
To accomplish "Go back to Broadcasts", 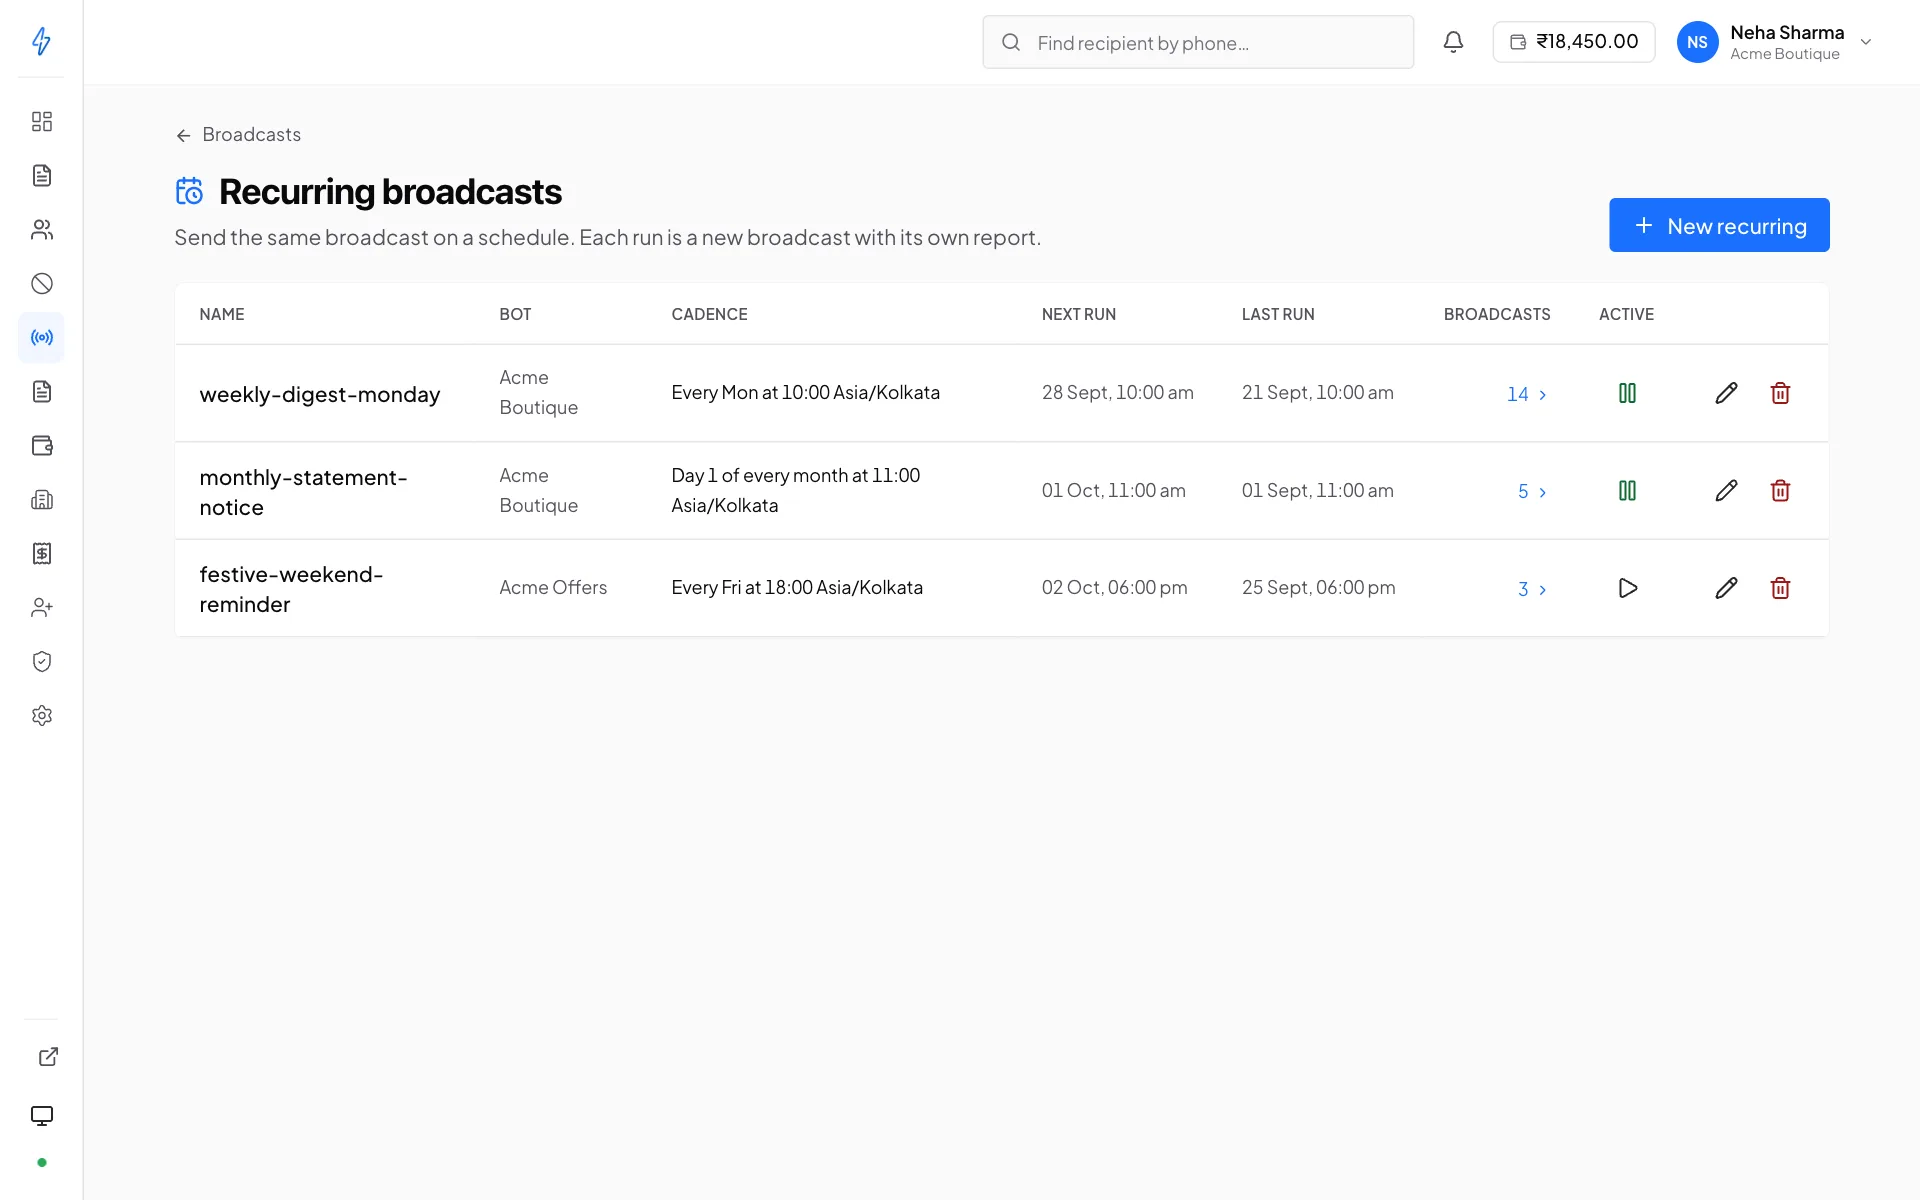I will [x=238, y=135].
